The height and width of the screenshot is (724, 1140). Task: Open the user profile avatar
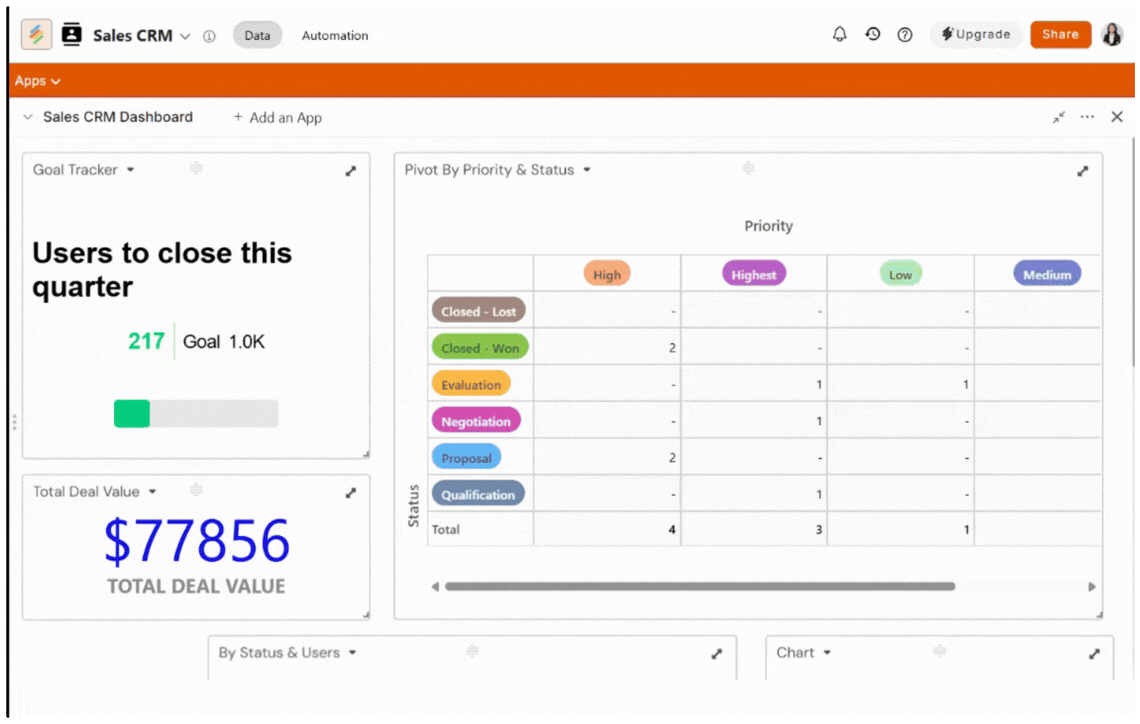click(1112, 35)
